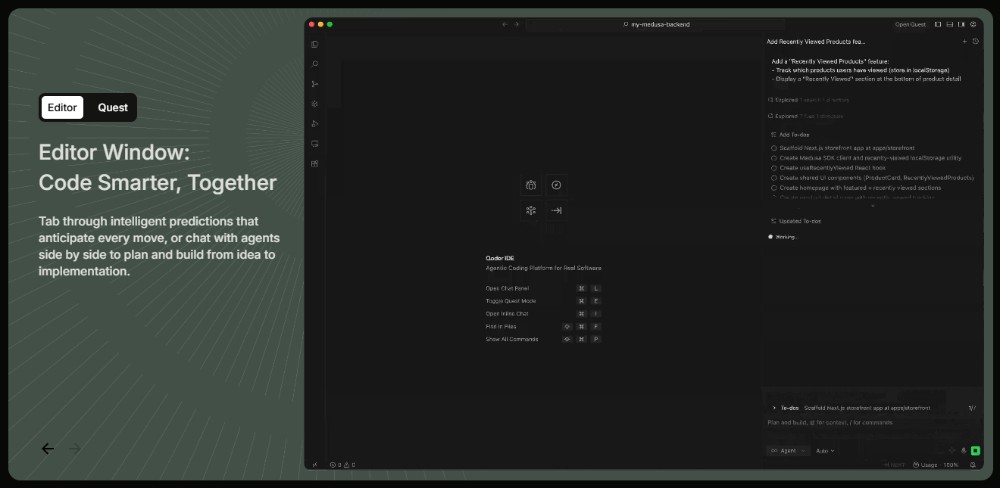Image resolution: width=1000 pixels, height=488 pixels.
Task: Toggle the Create Medusa SDK client to-do circle
Action: coord(774,158)
